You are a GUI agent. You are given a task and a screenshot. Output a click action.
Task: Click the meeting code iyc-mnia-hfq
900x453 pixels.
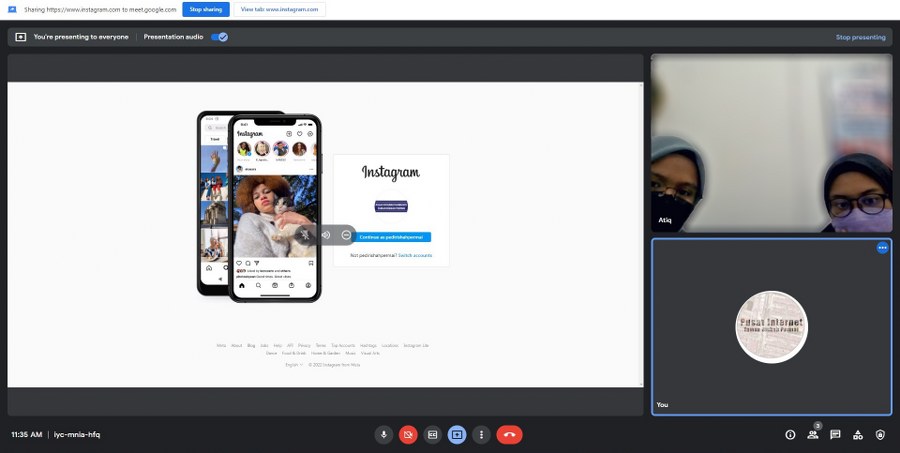click(x=77, y=435)
